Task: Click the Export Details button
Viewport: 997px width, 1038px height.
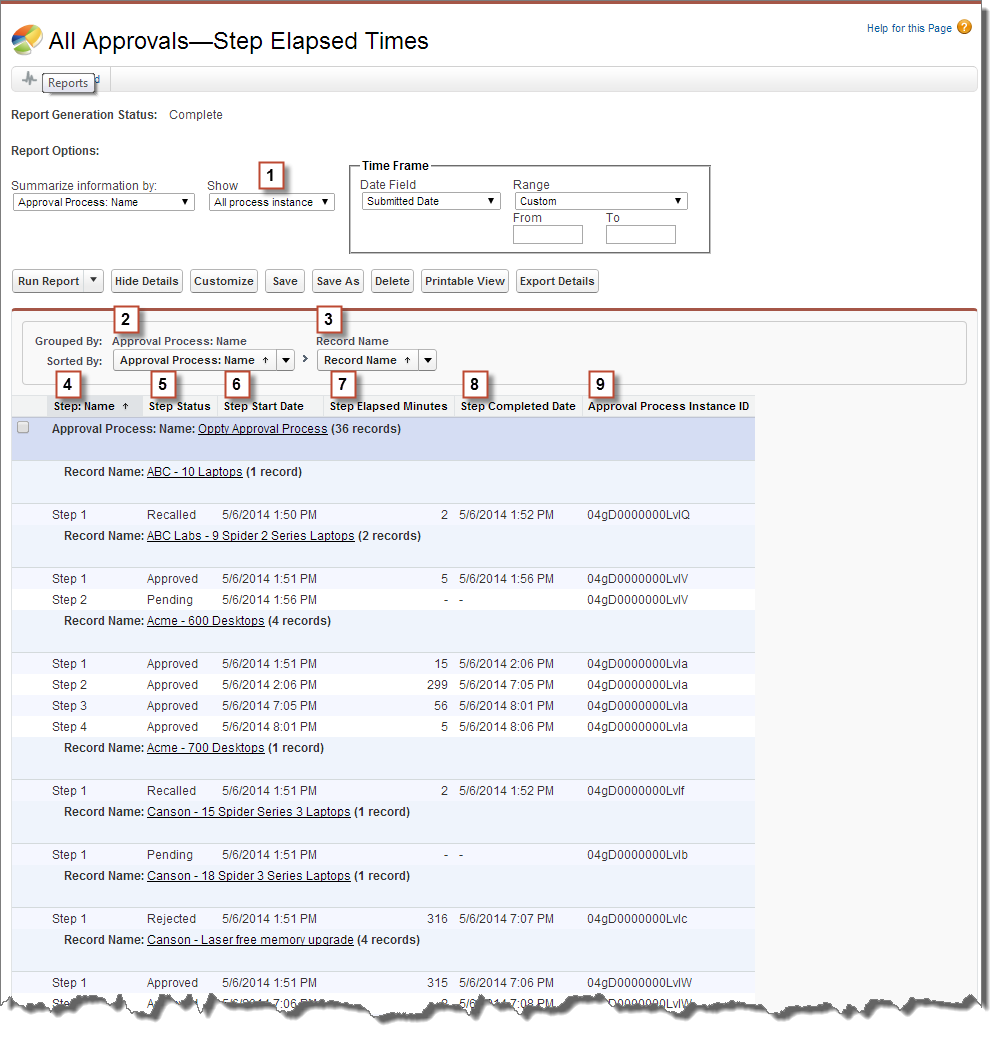Action: coord(557,281)
